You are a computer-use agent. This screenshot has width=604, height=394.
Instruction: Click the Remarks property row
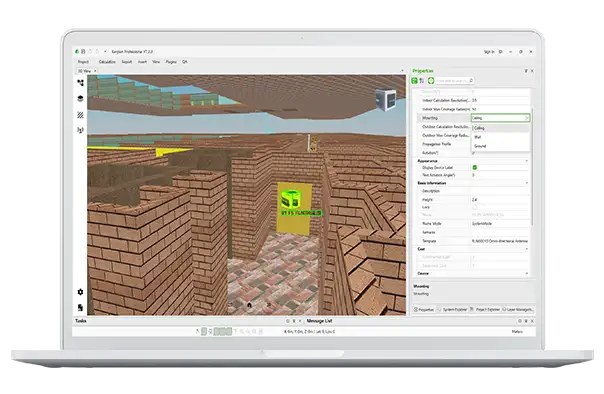[473, 232]
